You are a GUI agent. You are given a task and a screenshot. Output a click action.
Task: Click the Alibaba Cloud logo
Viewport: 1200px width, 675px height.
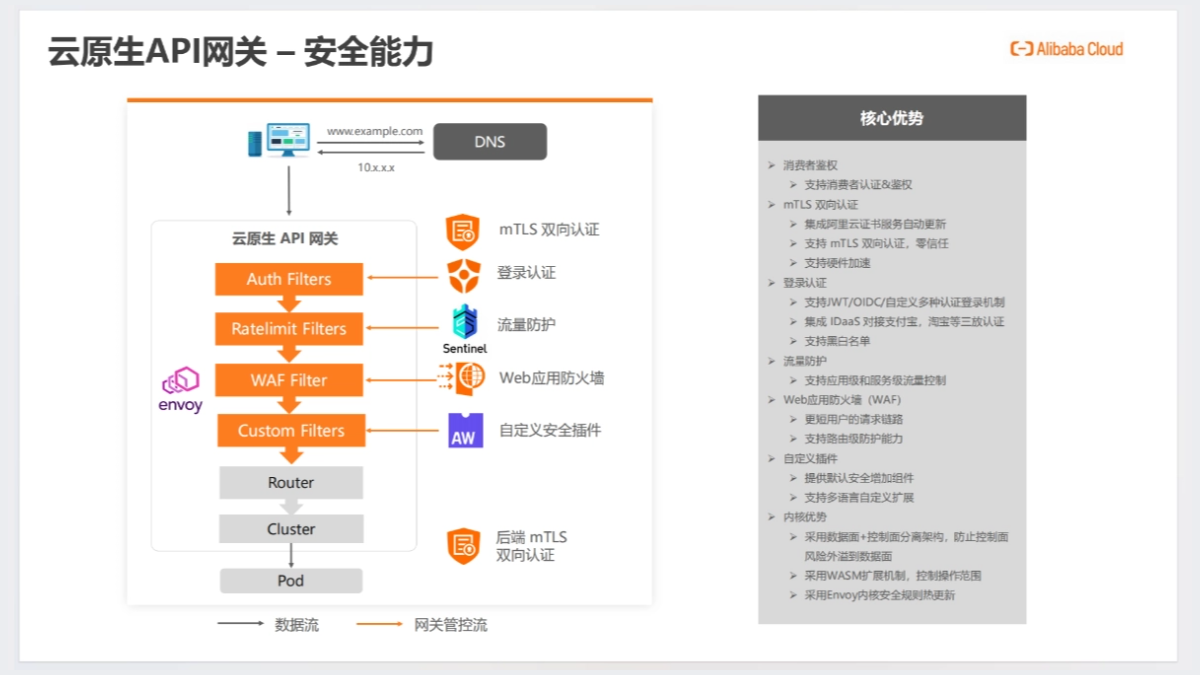pyautogui.click(x=1064, y=48)
